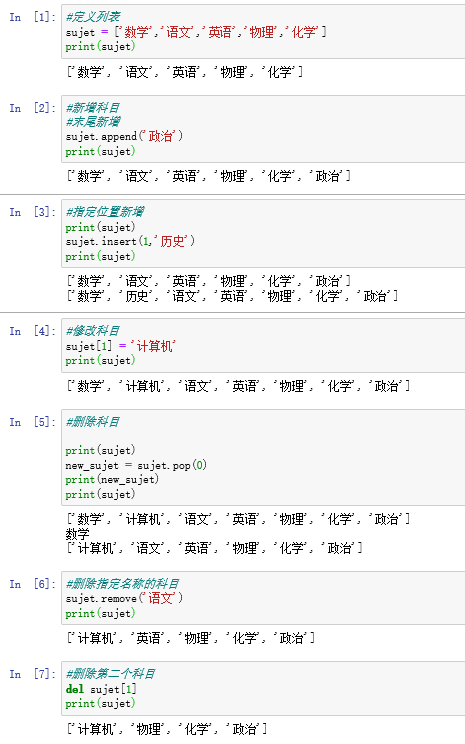Click cell 5 last output line
This screenshot has height=744, width=465.
coord(214,549)
